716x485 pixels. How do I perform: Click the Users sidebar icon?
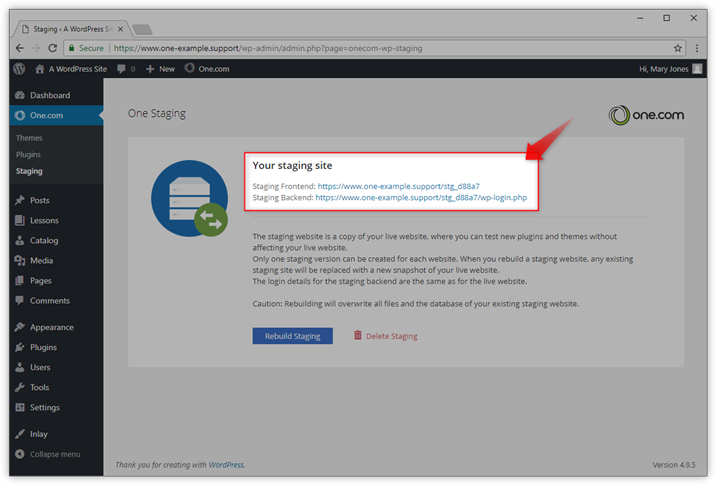pos(20,367)
